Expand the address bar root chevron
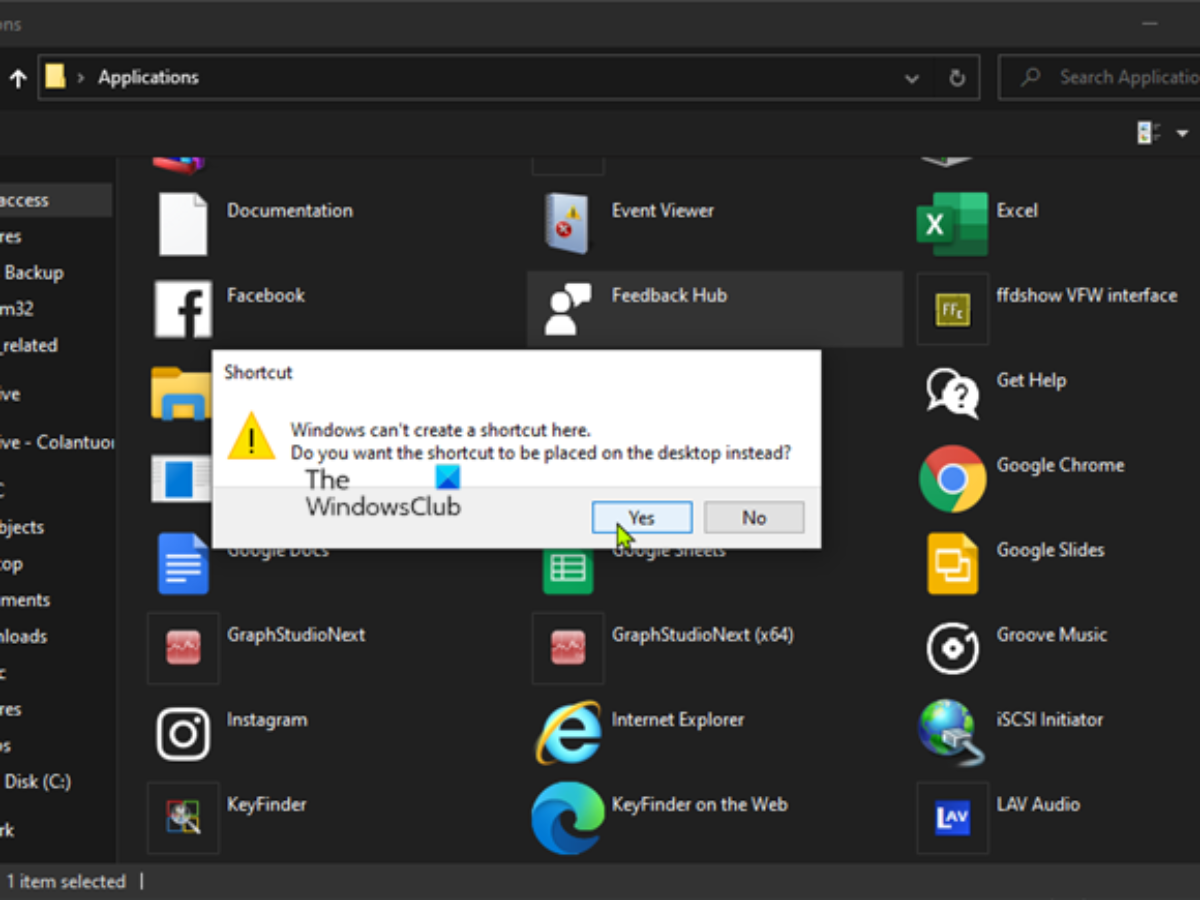 [x=81, y=77]
